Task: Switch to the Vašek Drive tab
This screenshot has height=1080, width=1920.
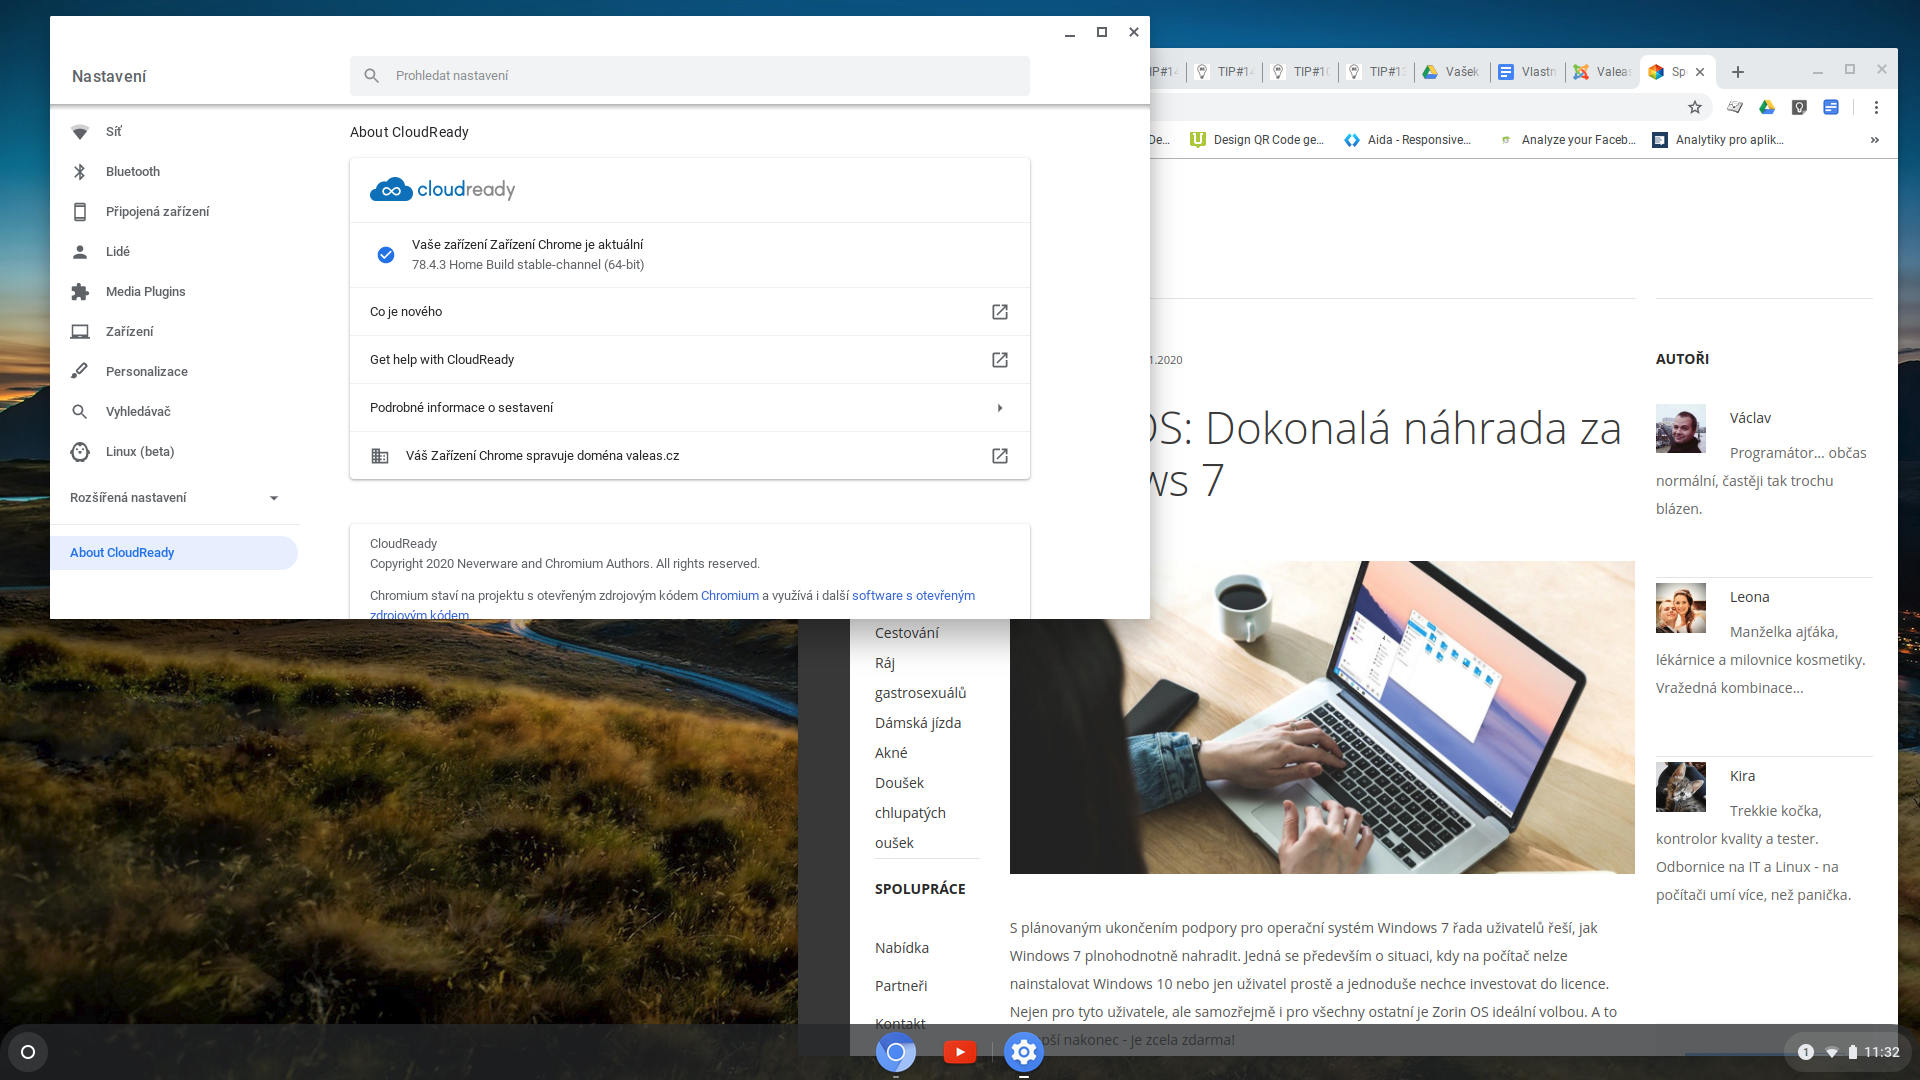Action: [x=1451, y=72]
